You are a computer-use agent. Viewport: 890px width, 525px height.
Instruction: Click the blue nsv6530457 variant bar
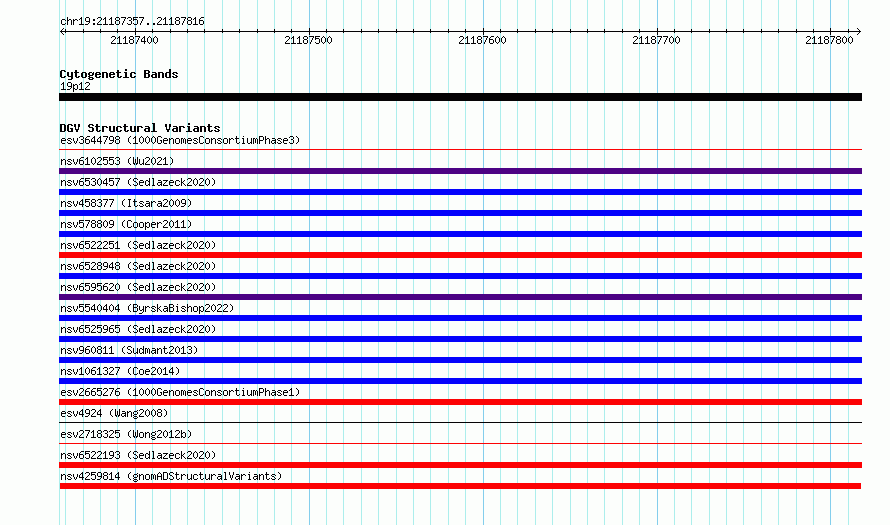(460, 192)
